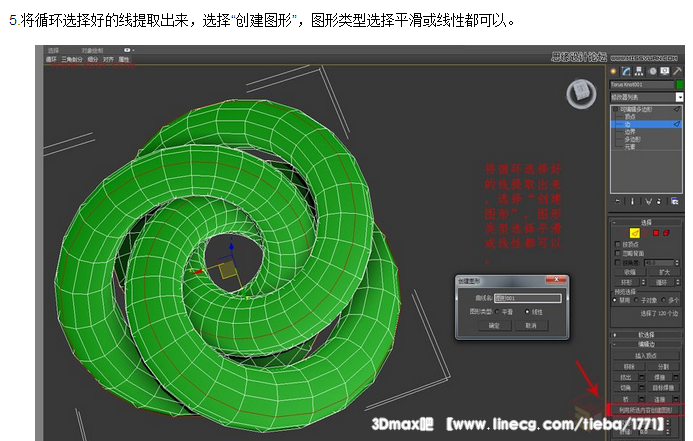The image size is (693, 441).
Task: Click the 插入顶点 button
Action: [646, 356]
